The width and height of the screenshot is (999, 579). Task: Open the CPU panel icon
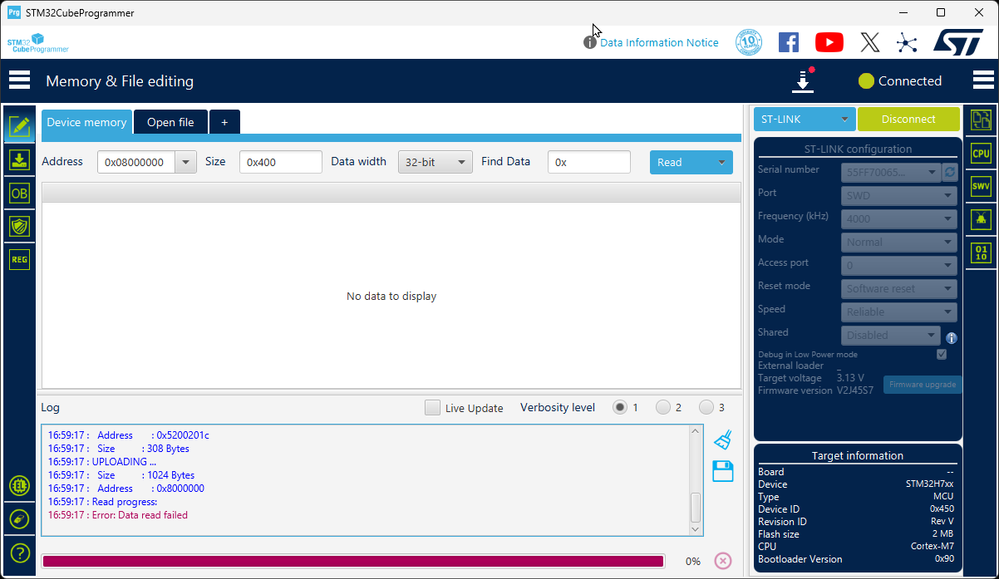[x=981, y=154]
